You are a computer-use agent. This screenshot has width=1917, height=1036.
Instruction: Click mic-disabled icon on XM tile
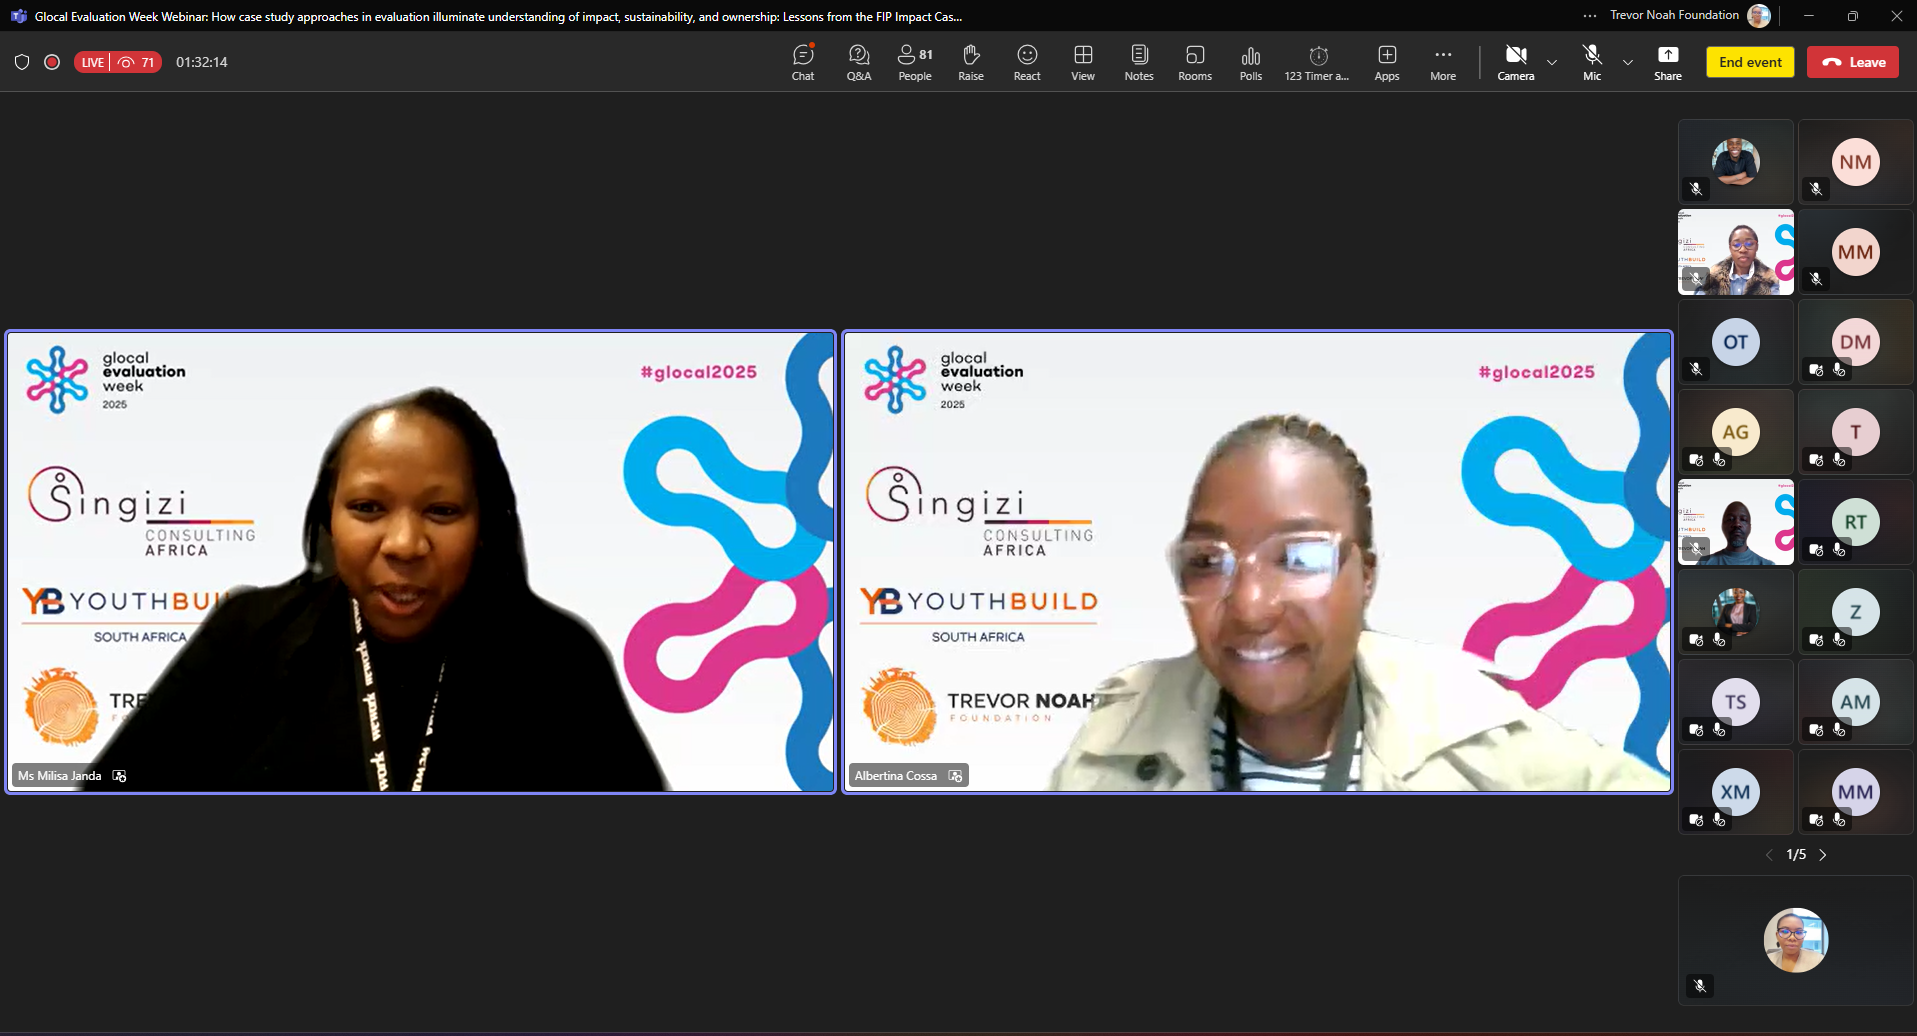[x=1719, y=820]
